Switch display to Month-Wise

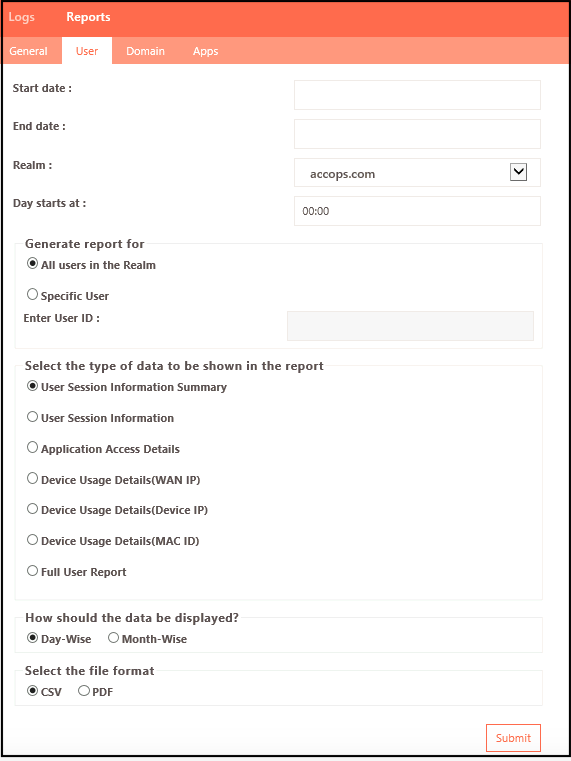tap(114, 638)
